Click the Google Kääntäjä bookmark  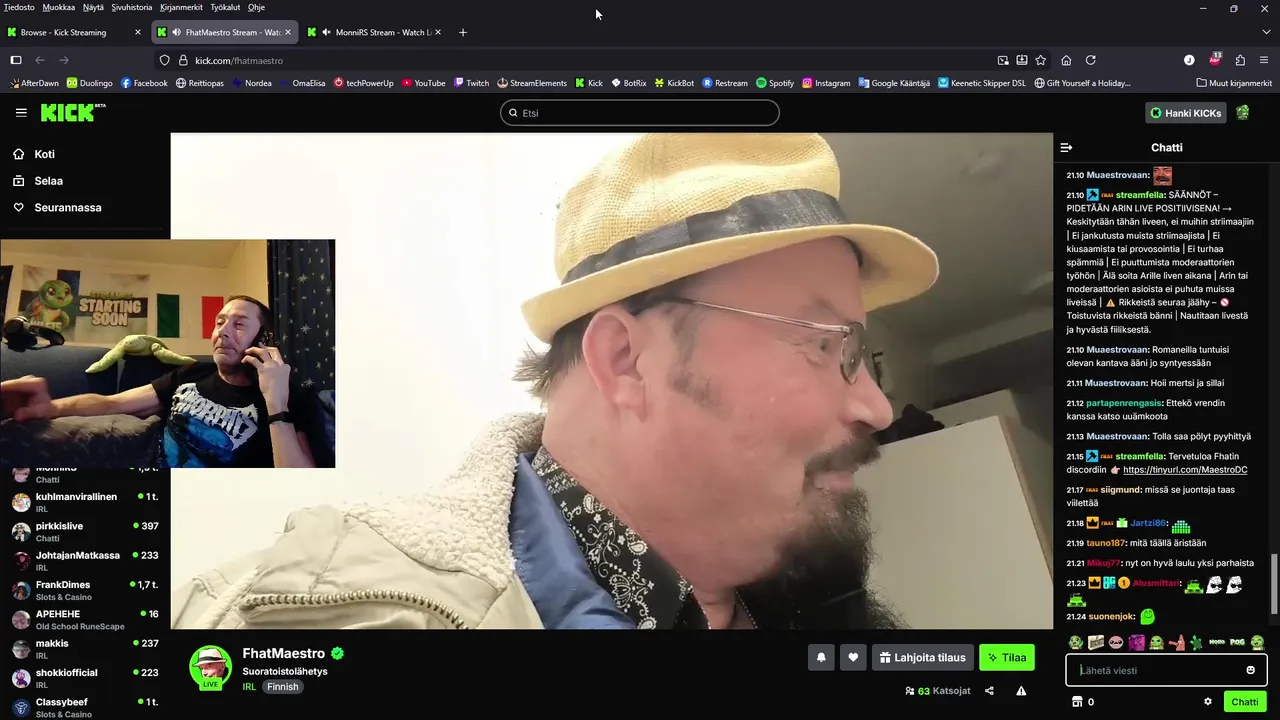click(x=894, y=83)
